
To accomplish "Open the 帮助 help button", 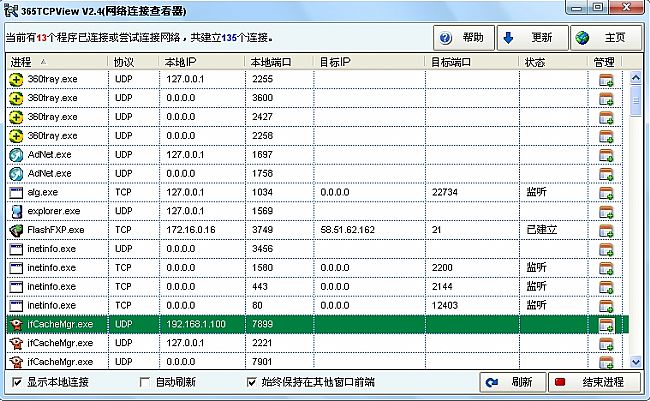I will 463,38.
